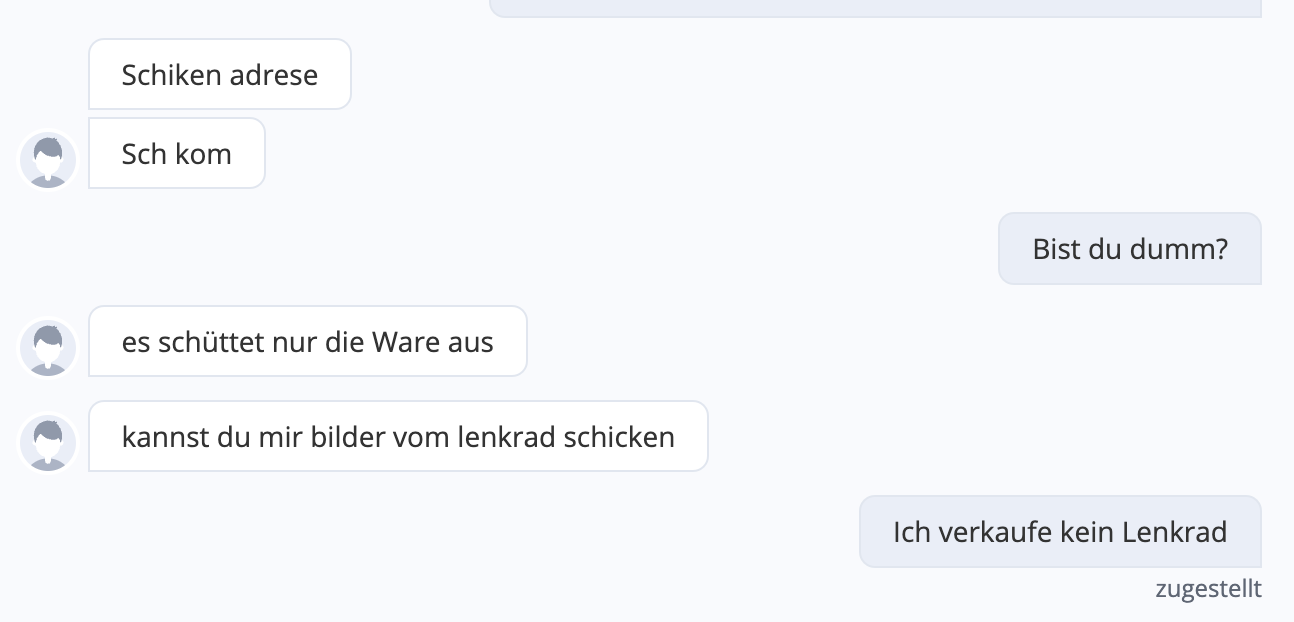
Task: Click the 'kannst du mir bilder' message bubble
Action: pyautogui.click(x=398, y=436)
